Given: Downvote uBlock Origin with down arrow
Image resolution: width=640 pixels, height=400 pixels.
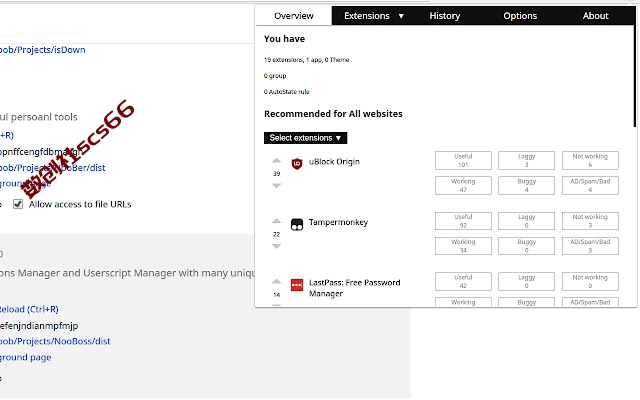Looking at the screenshot, I should tap(276, 186).
